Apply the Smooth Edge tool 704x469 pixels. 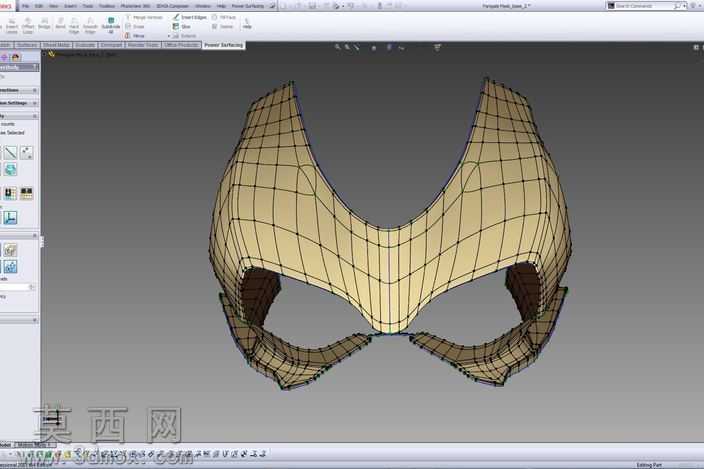pos(90,26)
